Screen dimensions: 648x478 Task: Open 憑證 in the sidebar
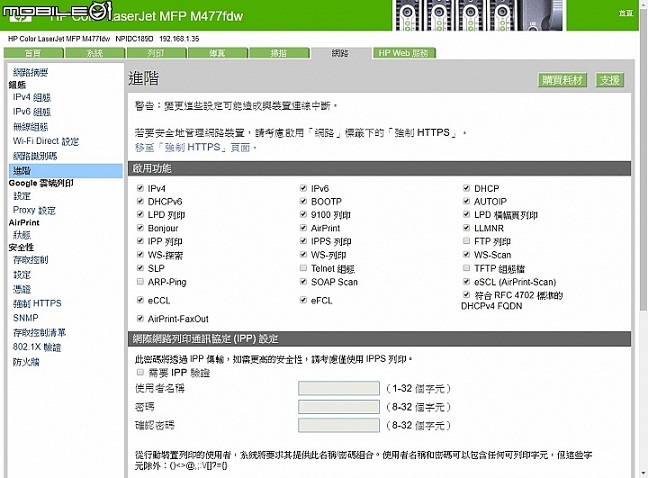[22, 289]
